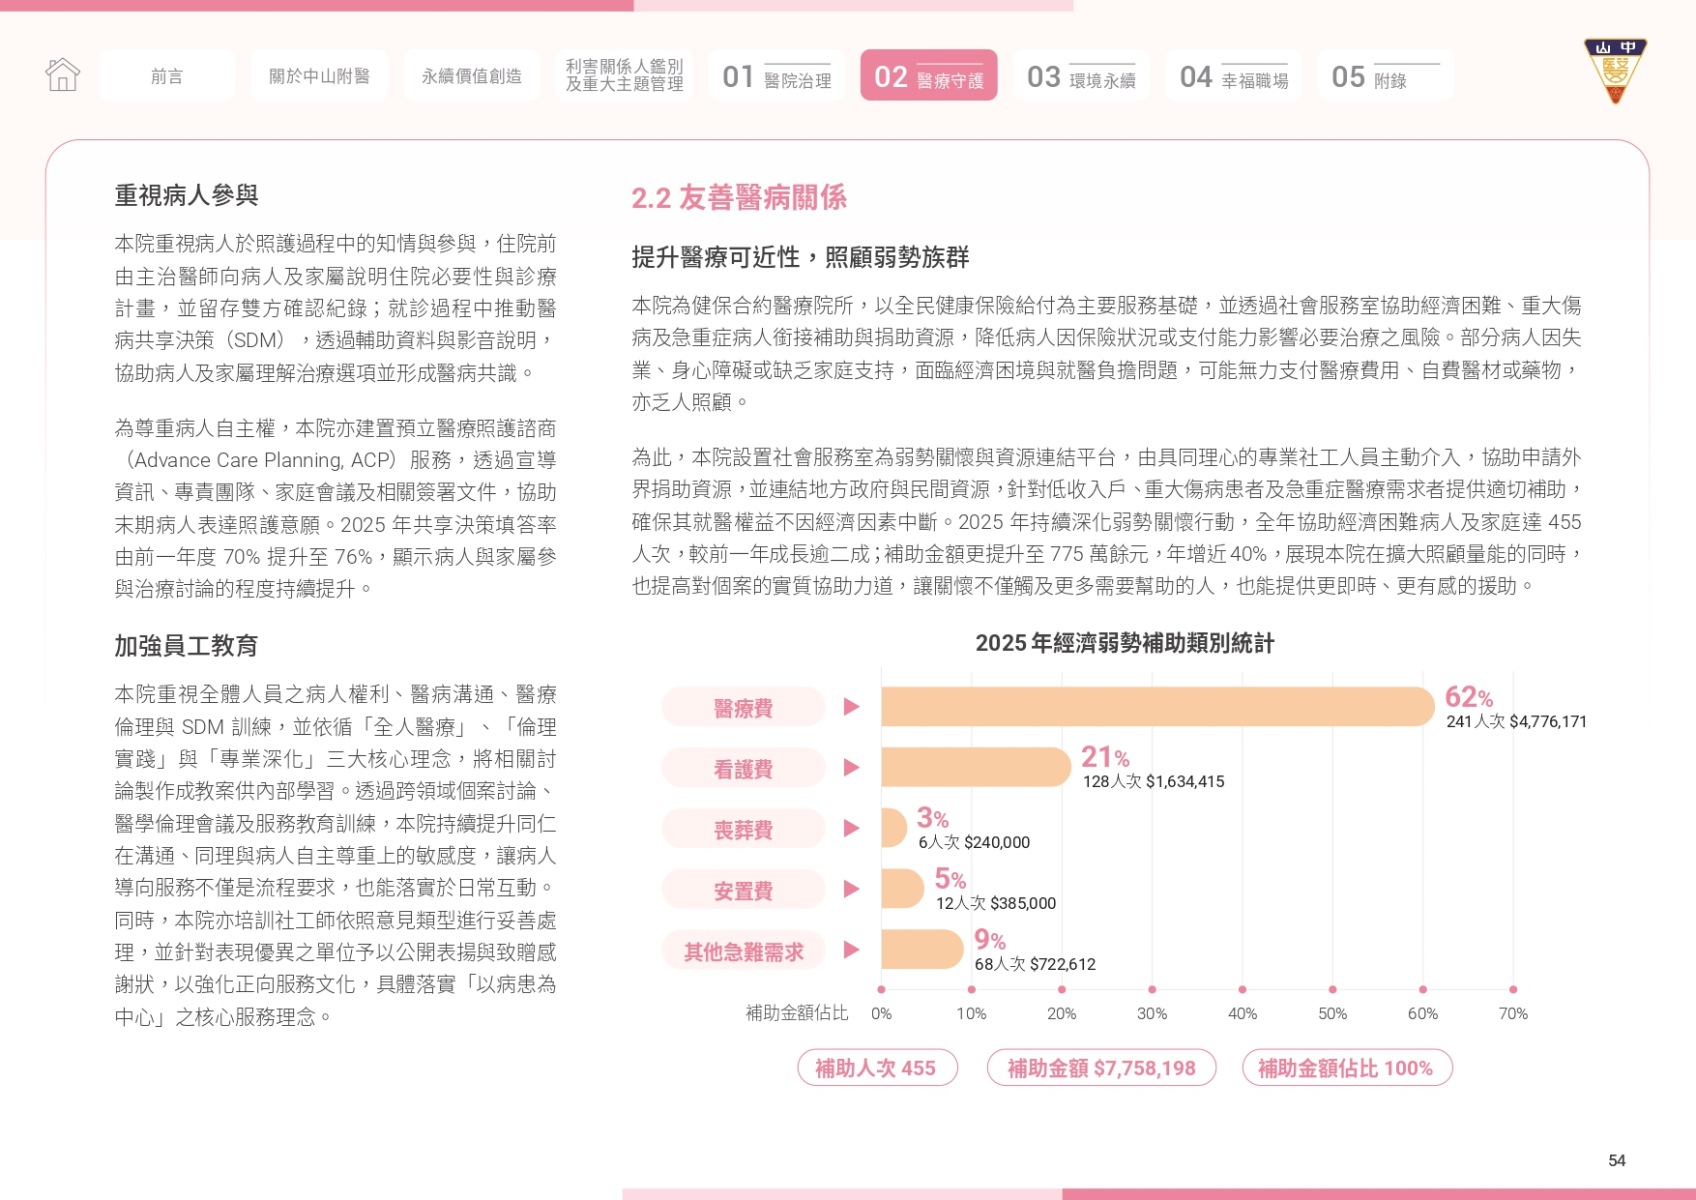
Task: Click the 62% value label
Action: [1469, 697]
